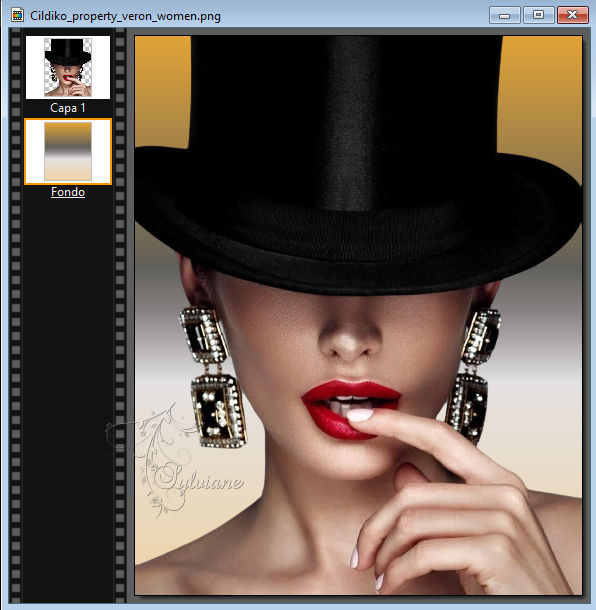Viewport: 596px width, 610px height.
Task: Click the window title text Cildiko_property_veron_women.png
Action: (x=125, y=16)
